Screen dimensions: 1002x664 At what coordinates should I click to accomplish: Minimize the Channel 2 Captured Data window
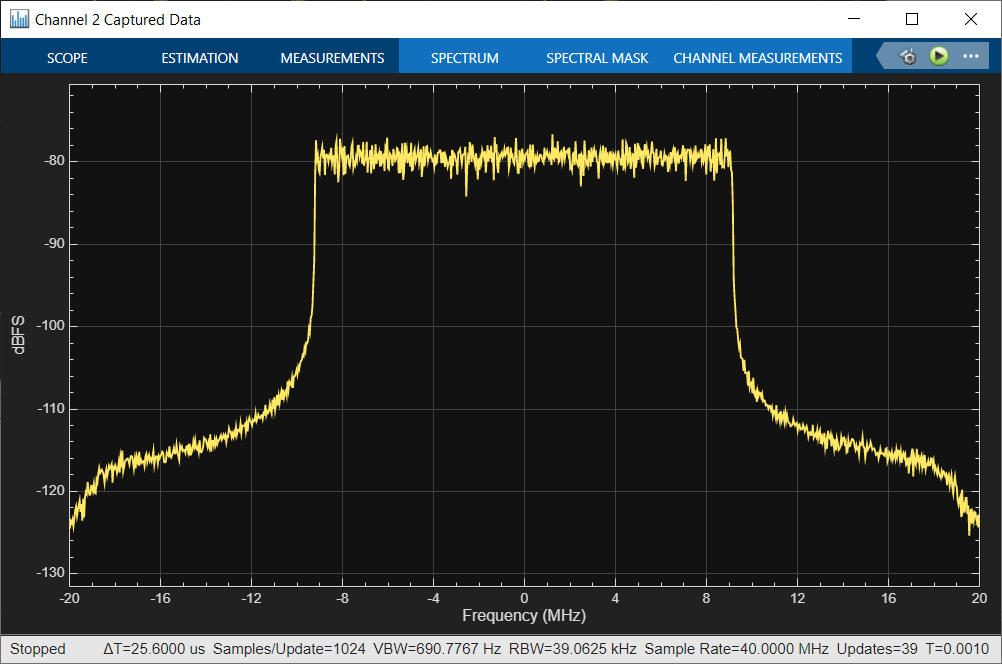[854, 19]
